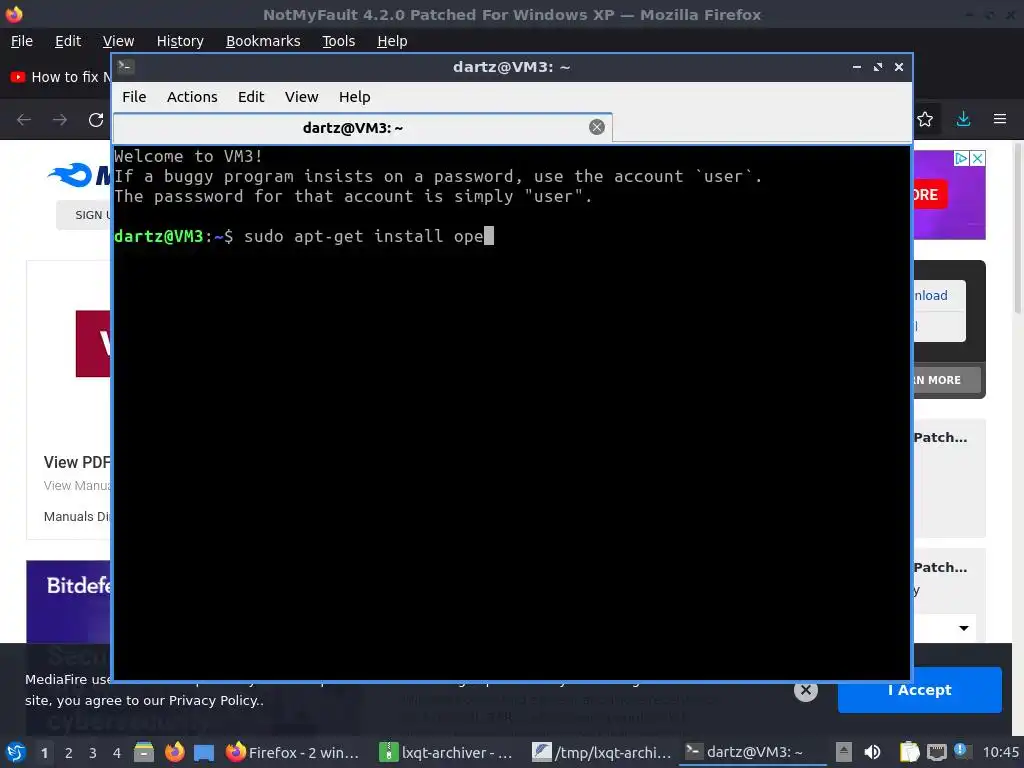Open the Actions menu in the terminal
The width and height of the screenshot is (1024, 768).
[x=192, y=97]
